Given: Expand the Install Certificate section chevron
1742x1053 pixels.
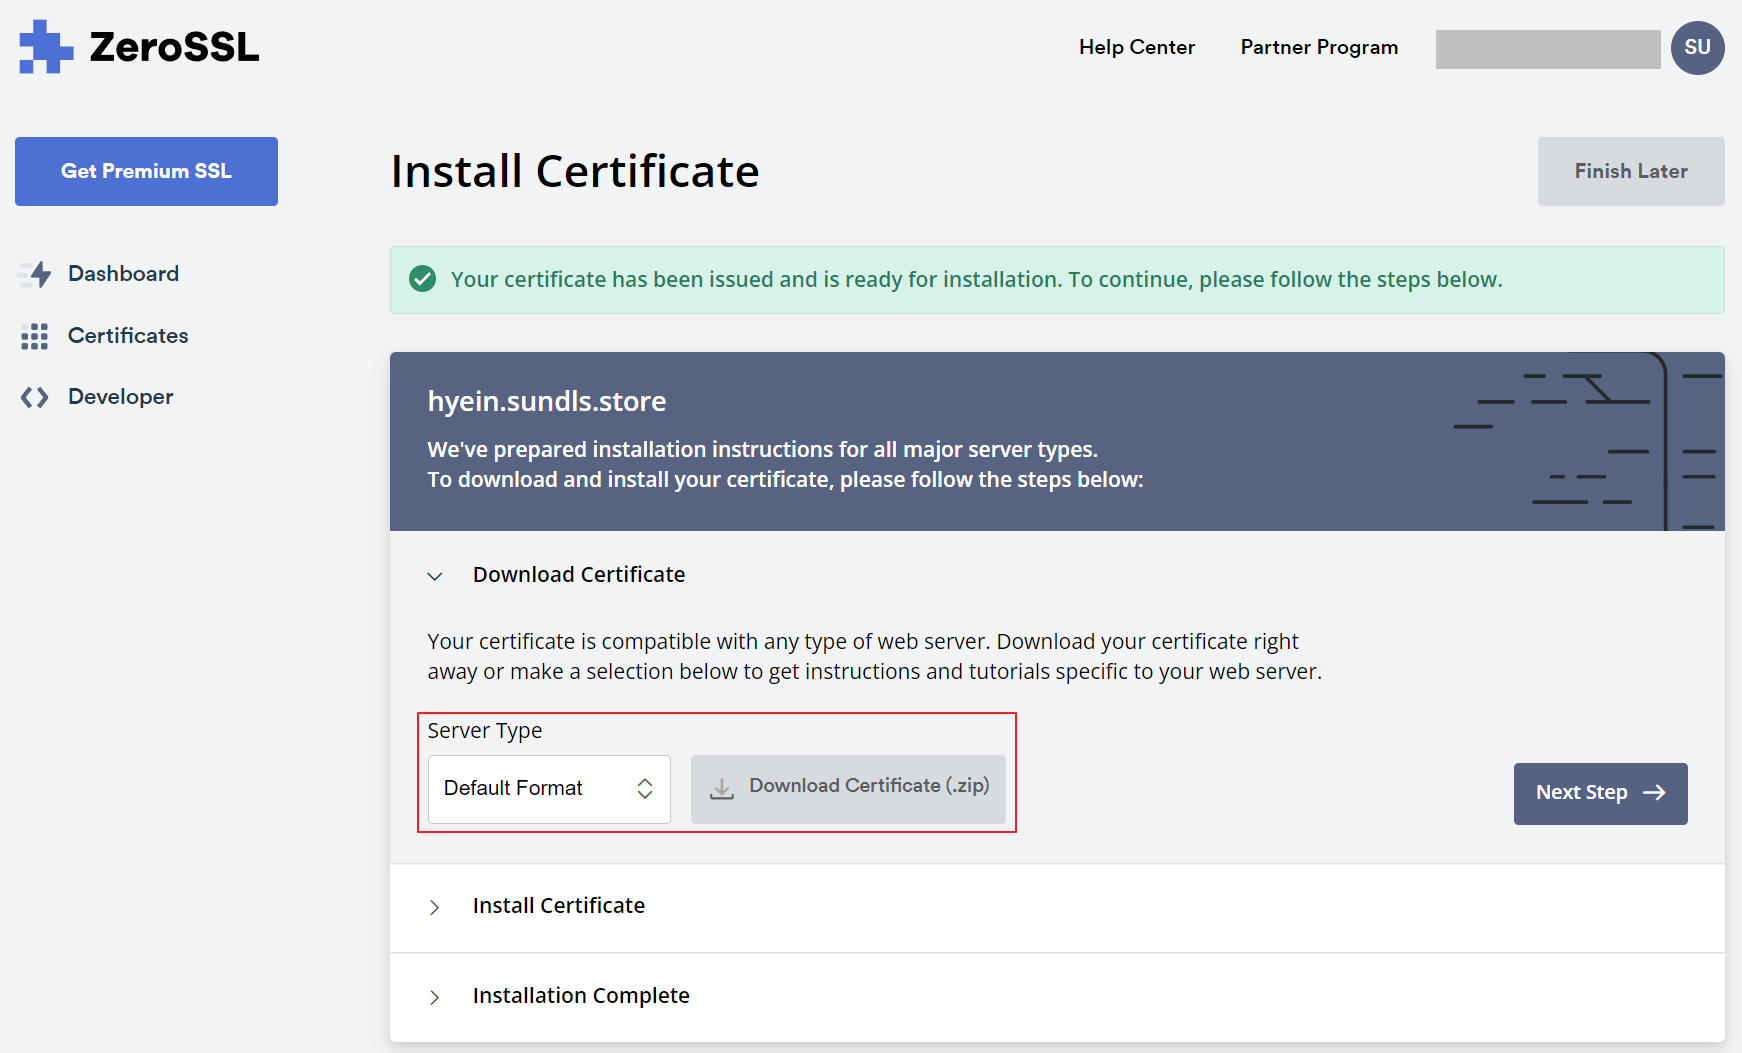Looking at the screenshot, I should [x=435, y=907].
